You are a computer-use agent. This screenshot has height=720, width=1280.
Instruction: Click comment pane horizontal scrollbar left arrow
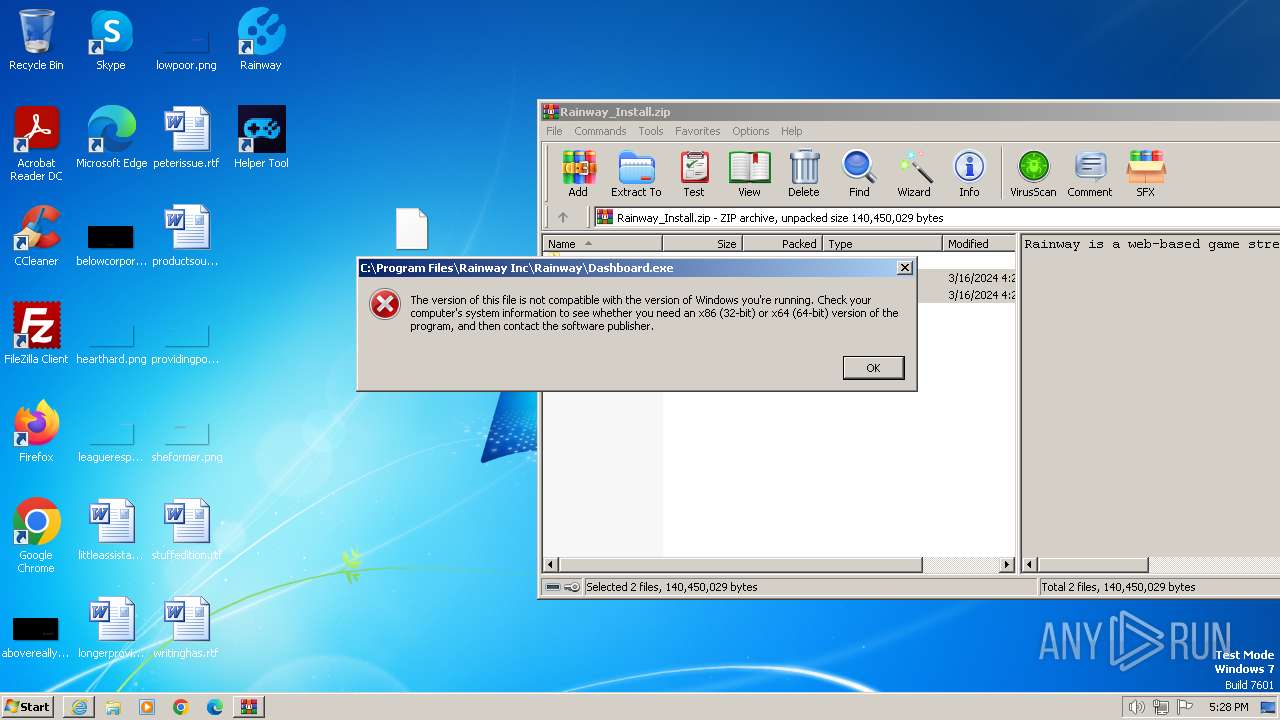pos(1030,565)
